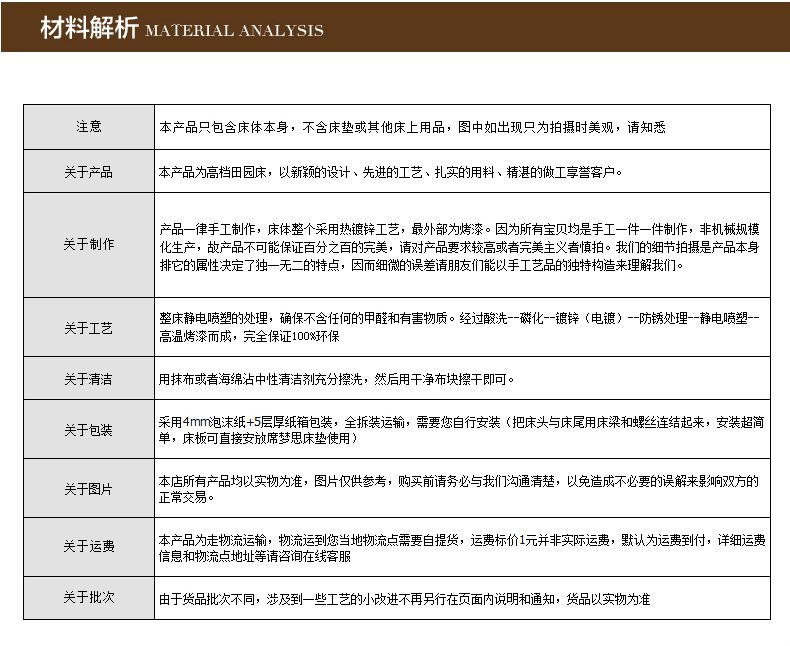This screenshot has width=790, height=646.
Task: Click the text starting 整床静电喷塑的处理
Action: (x=459, y=327)
